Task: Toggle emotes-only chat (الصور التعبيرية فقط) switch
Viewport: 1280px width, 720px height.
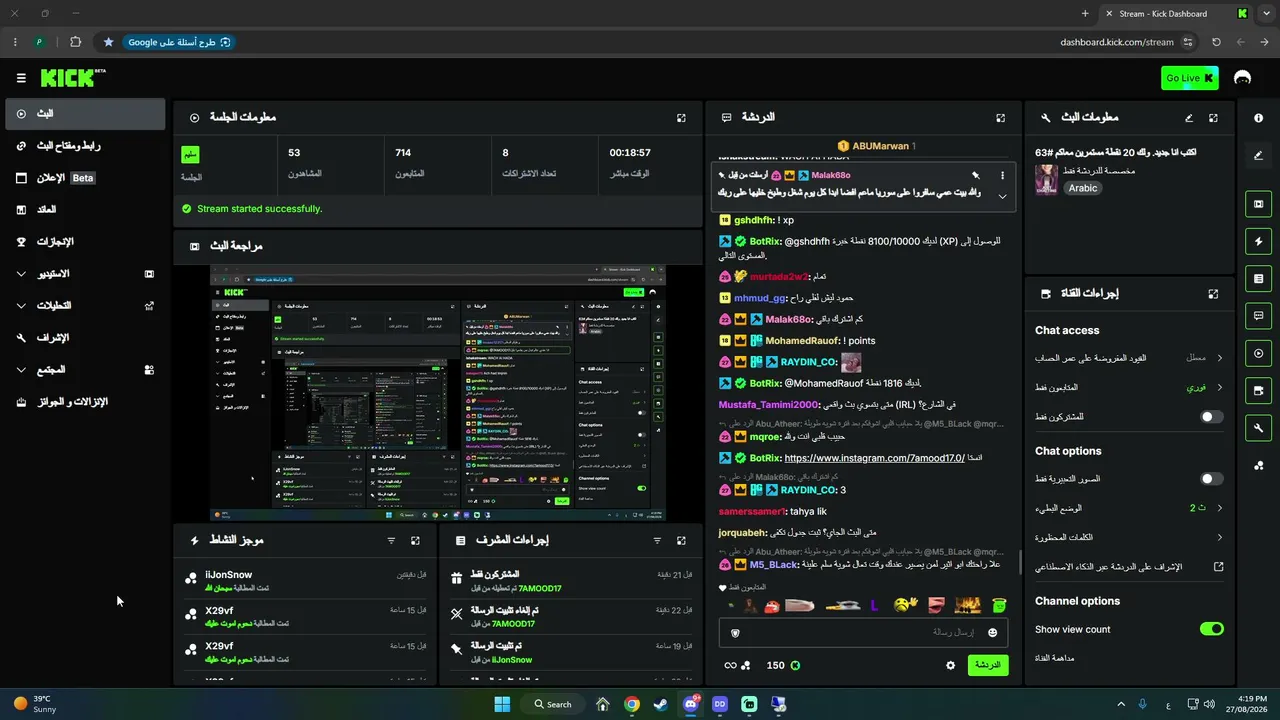Action: coord(1211,479)
